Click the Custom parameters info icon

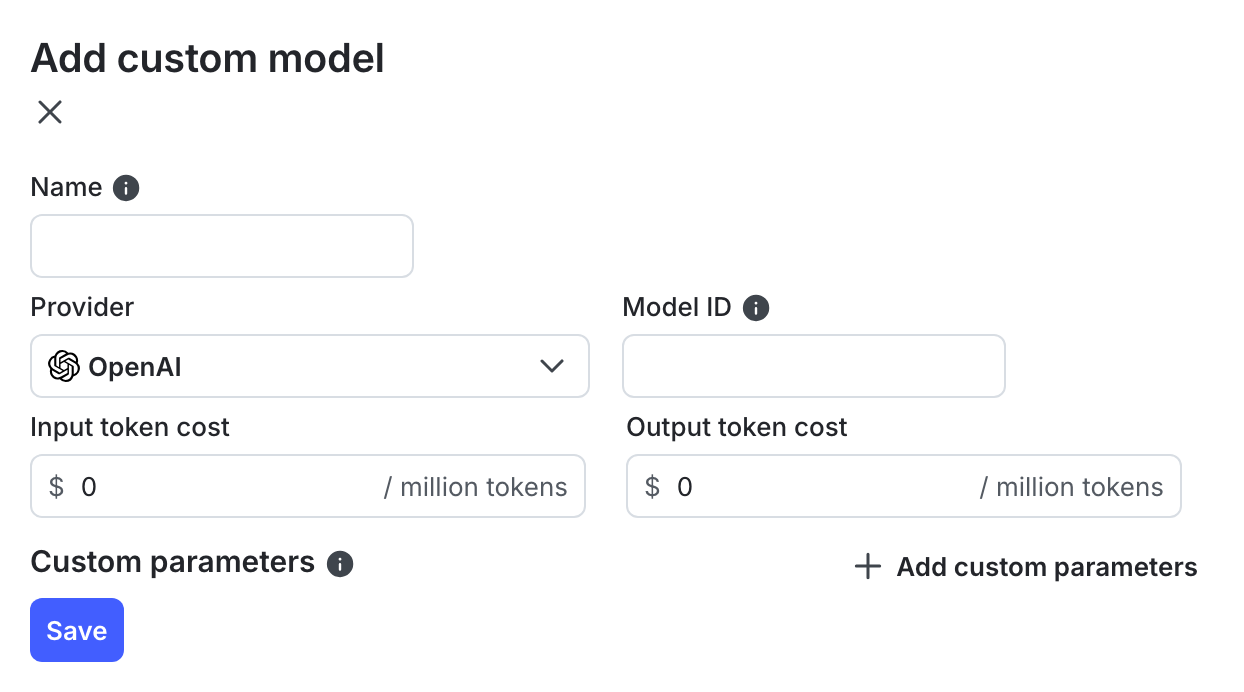(340, 564)
